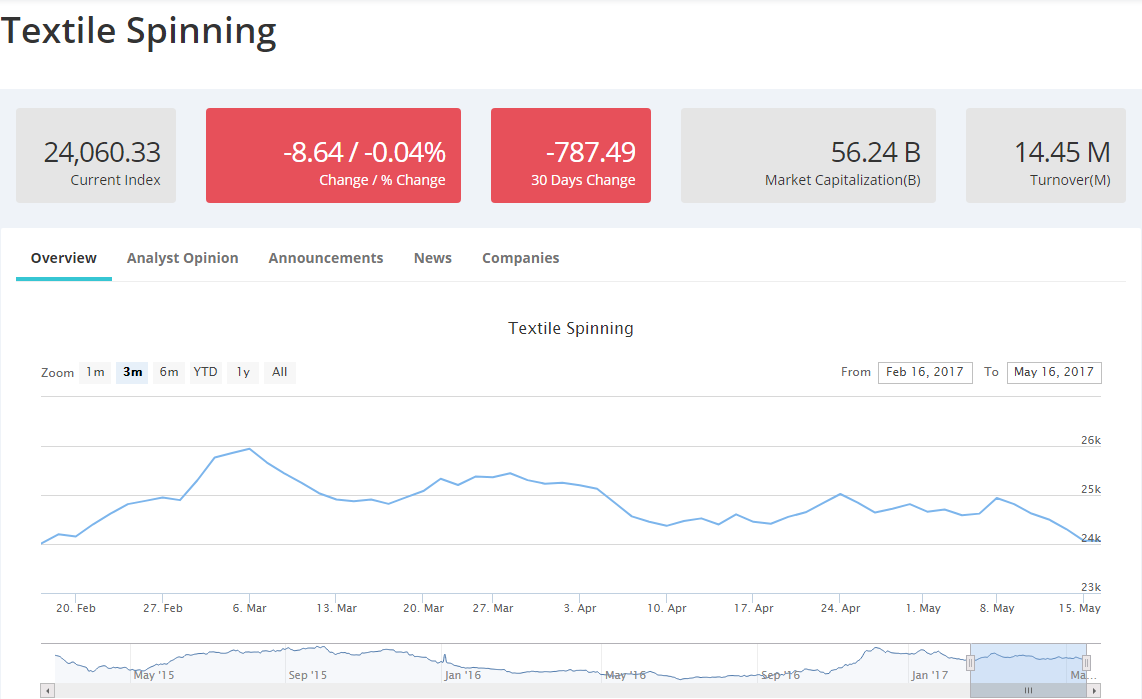The image size is (1142, 699).
Task: Click the left range handle on the navigator
Action: coord(970,662)
